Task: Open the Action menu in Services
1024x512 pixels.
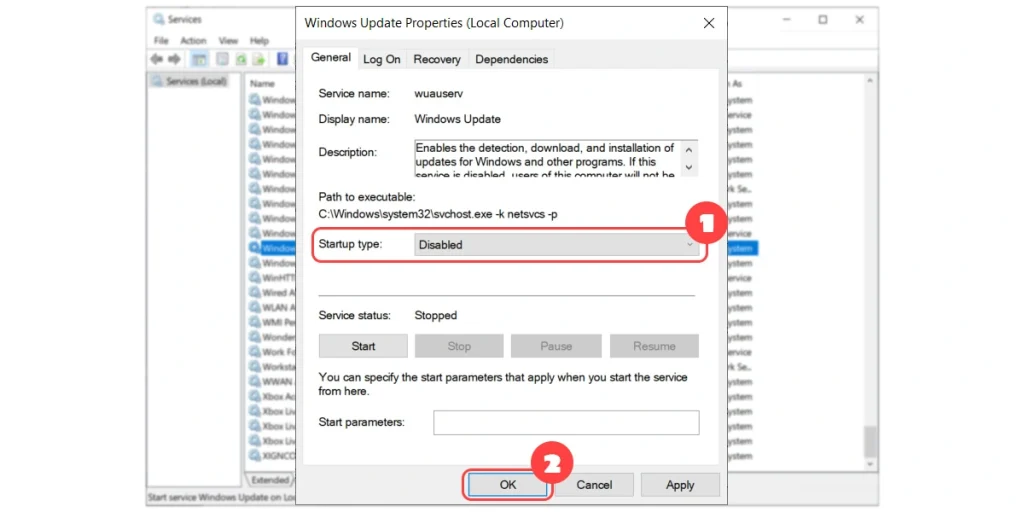Action: coord(193,40)
